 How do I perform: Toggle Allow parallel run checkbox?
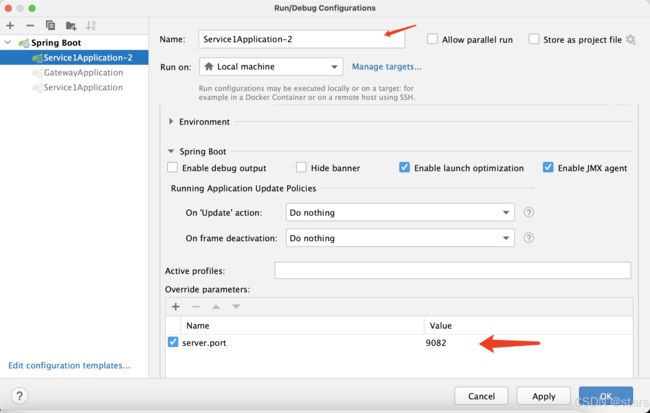[432, 39]
